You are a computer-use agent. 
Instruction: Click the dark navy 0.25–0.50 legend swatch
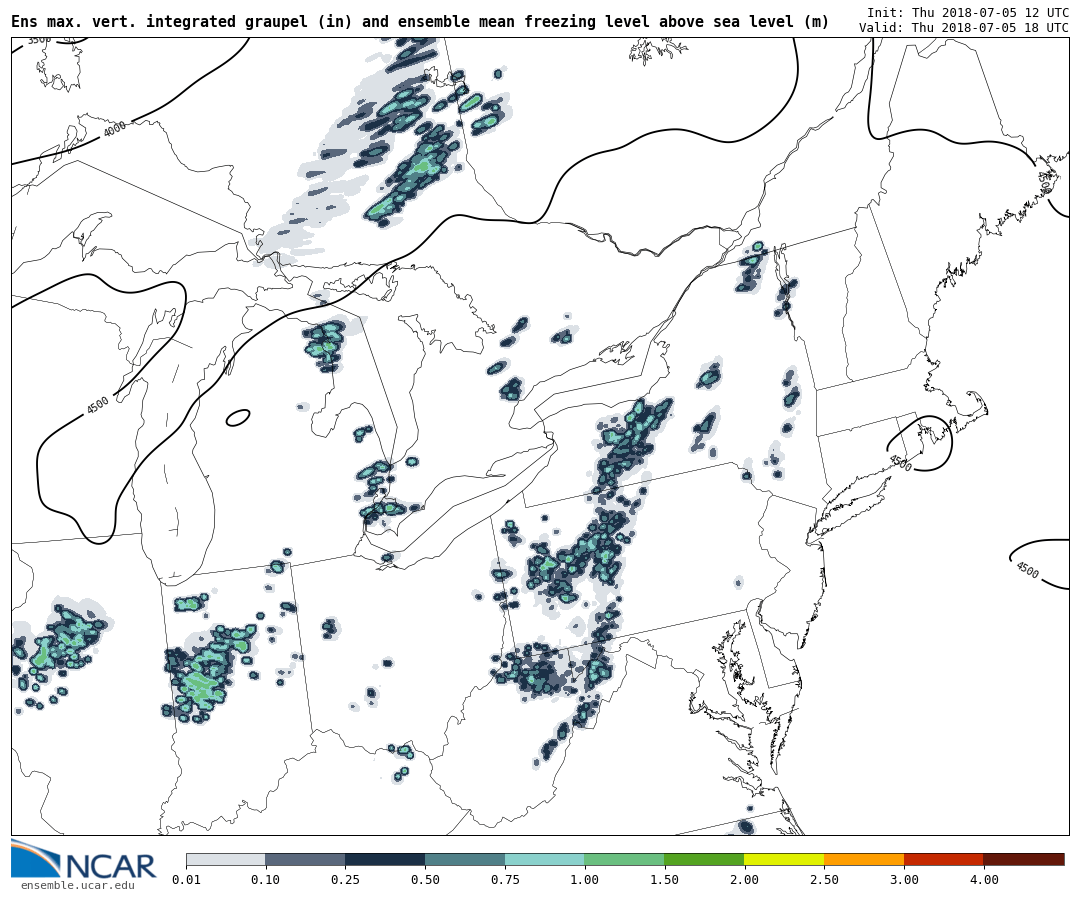pyautogui.click(x=385, y=859)
